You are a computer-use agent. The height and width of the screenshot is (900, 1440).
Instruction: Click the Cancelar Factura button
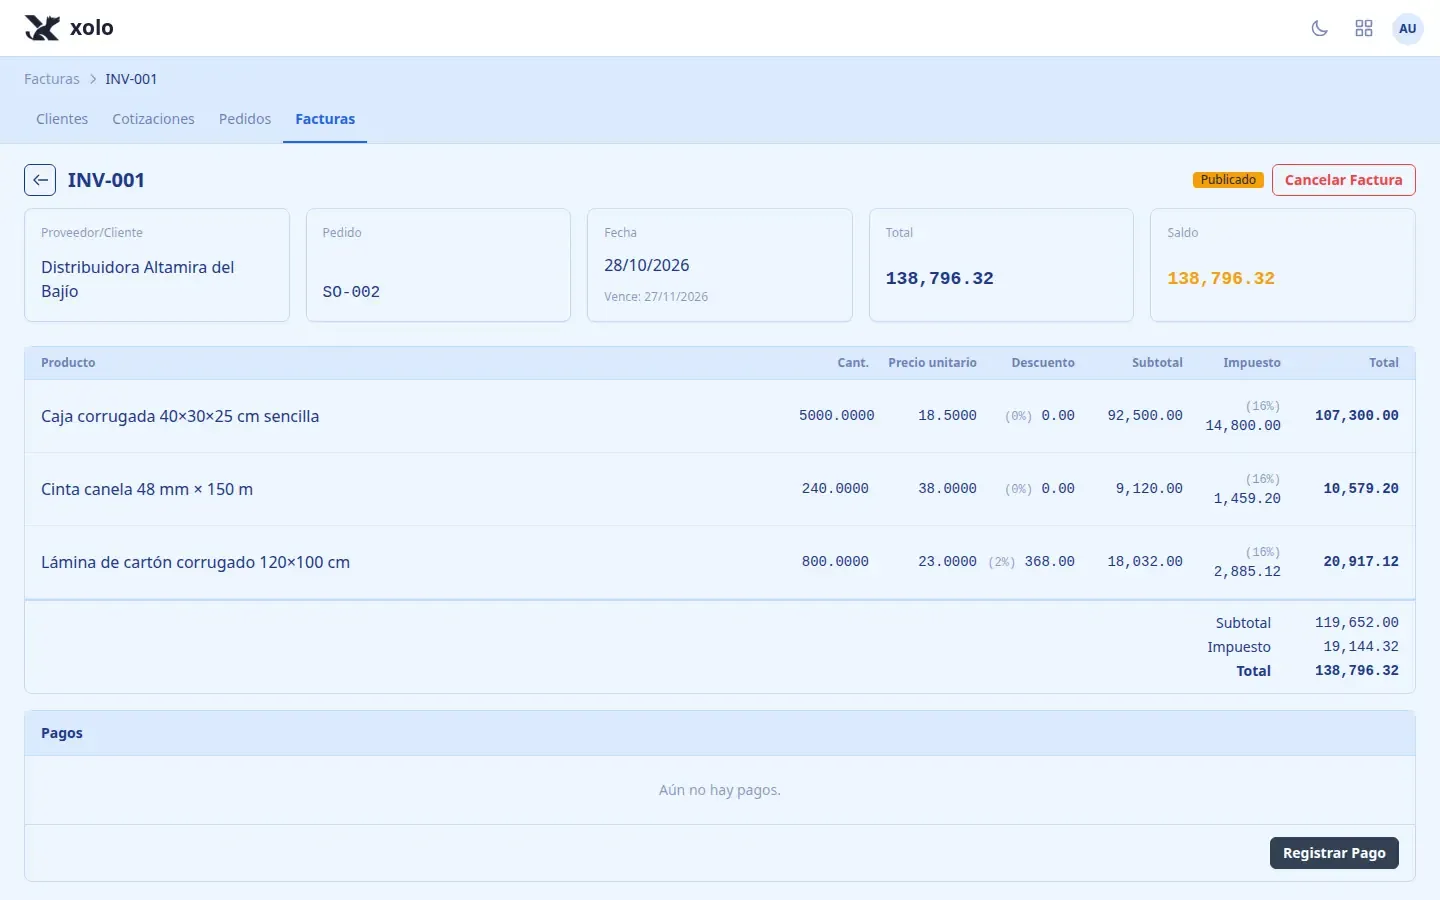tap(1343, 180)
